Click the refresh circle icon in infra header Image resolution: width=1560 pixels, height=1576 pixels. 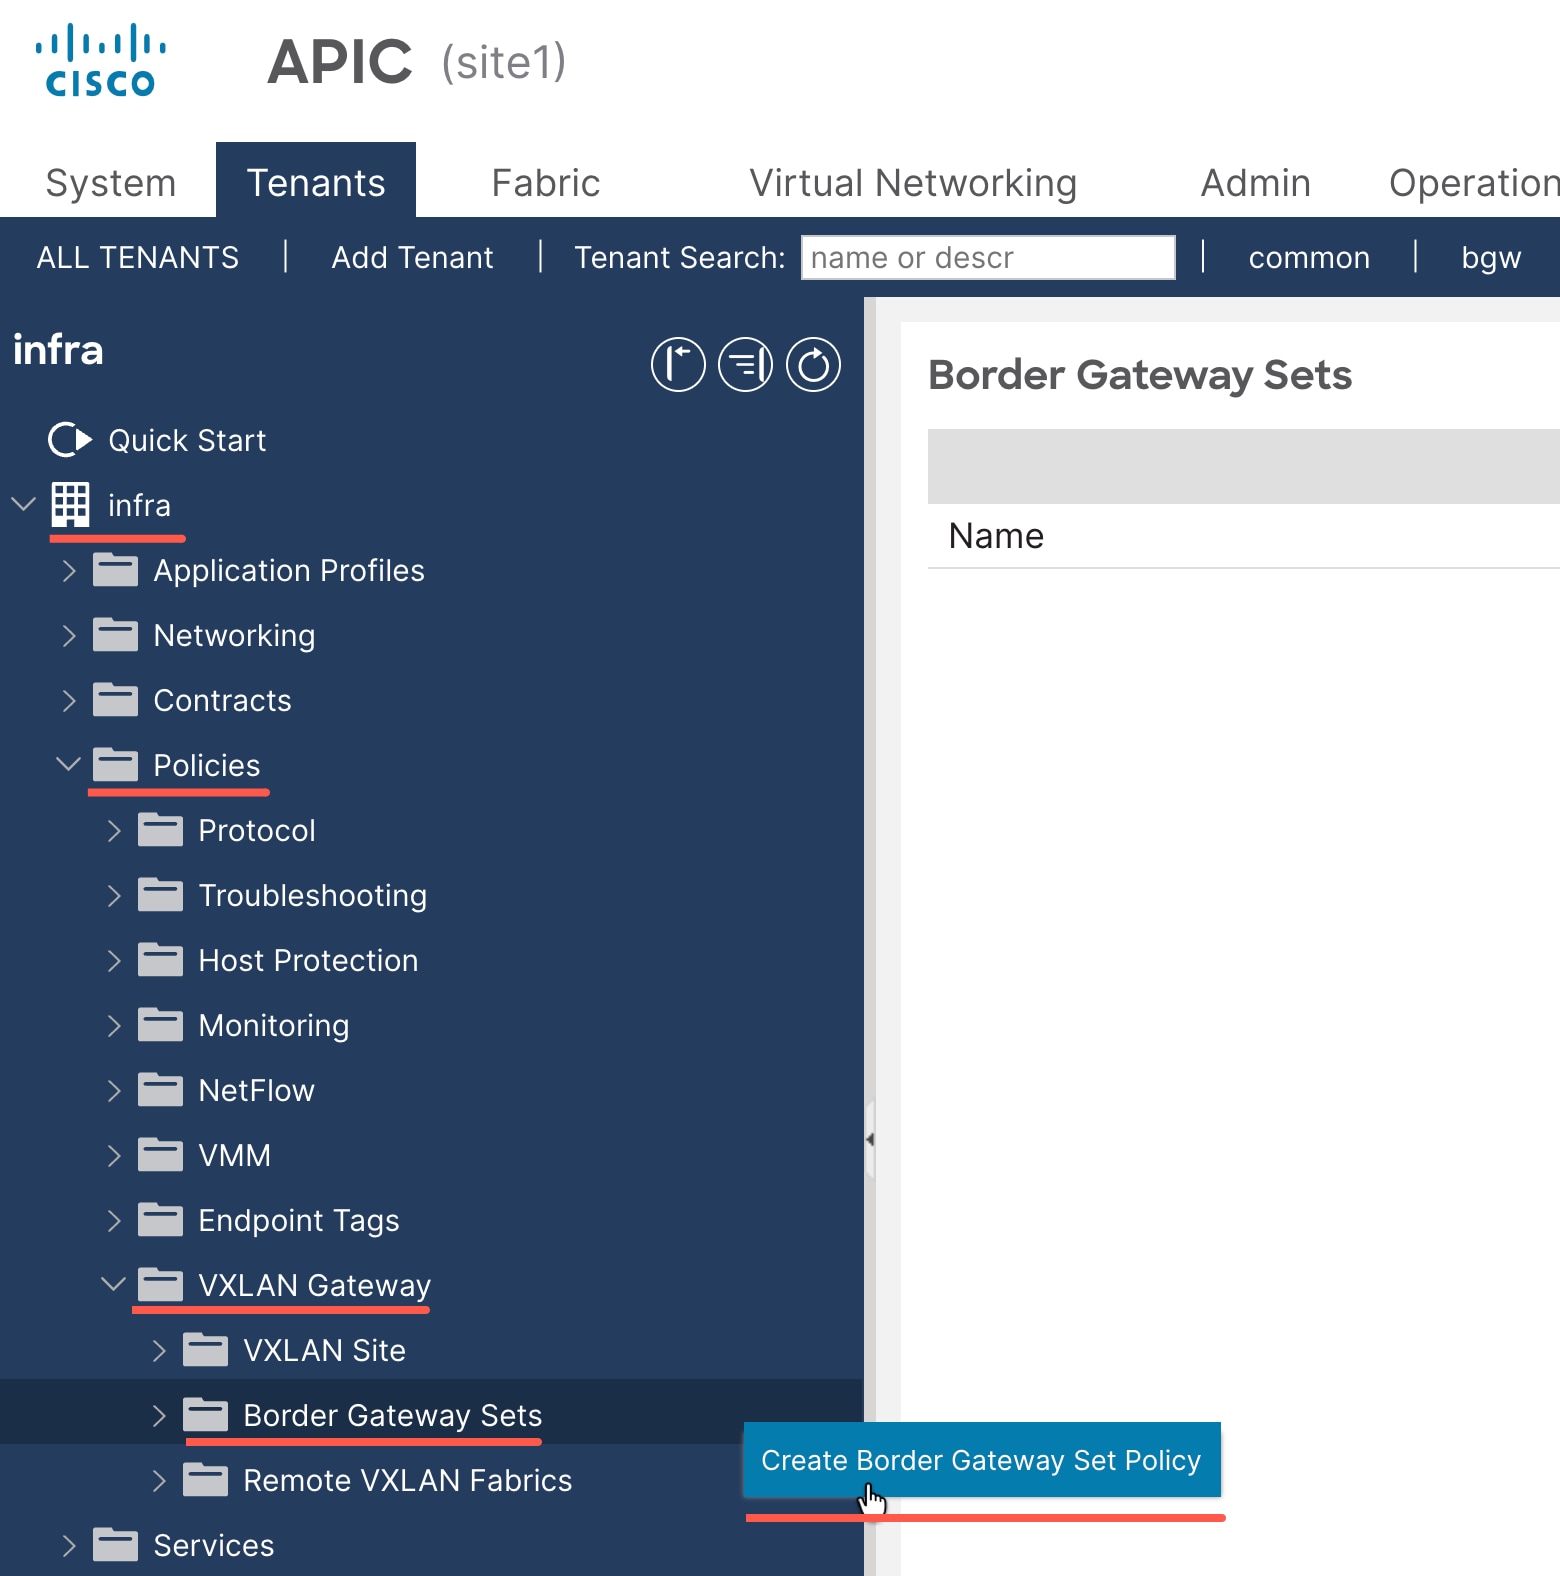point(813,364)
